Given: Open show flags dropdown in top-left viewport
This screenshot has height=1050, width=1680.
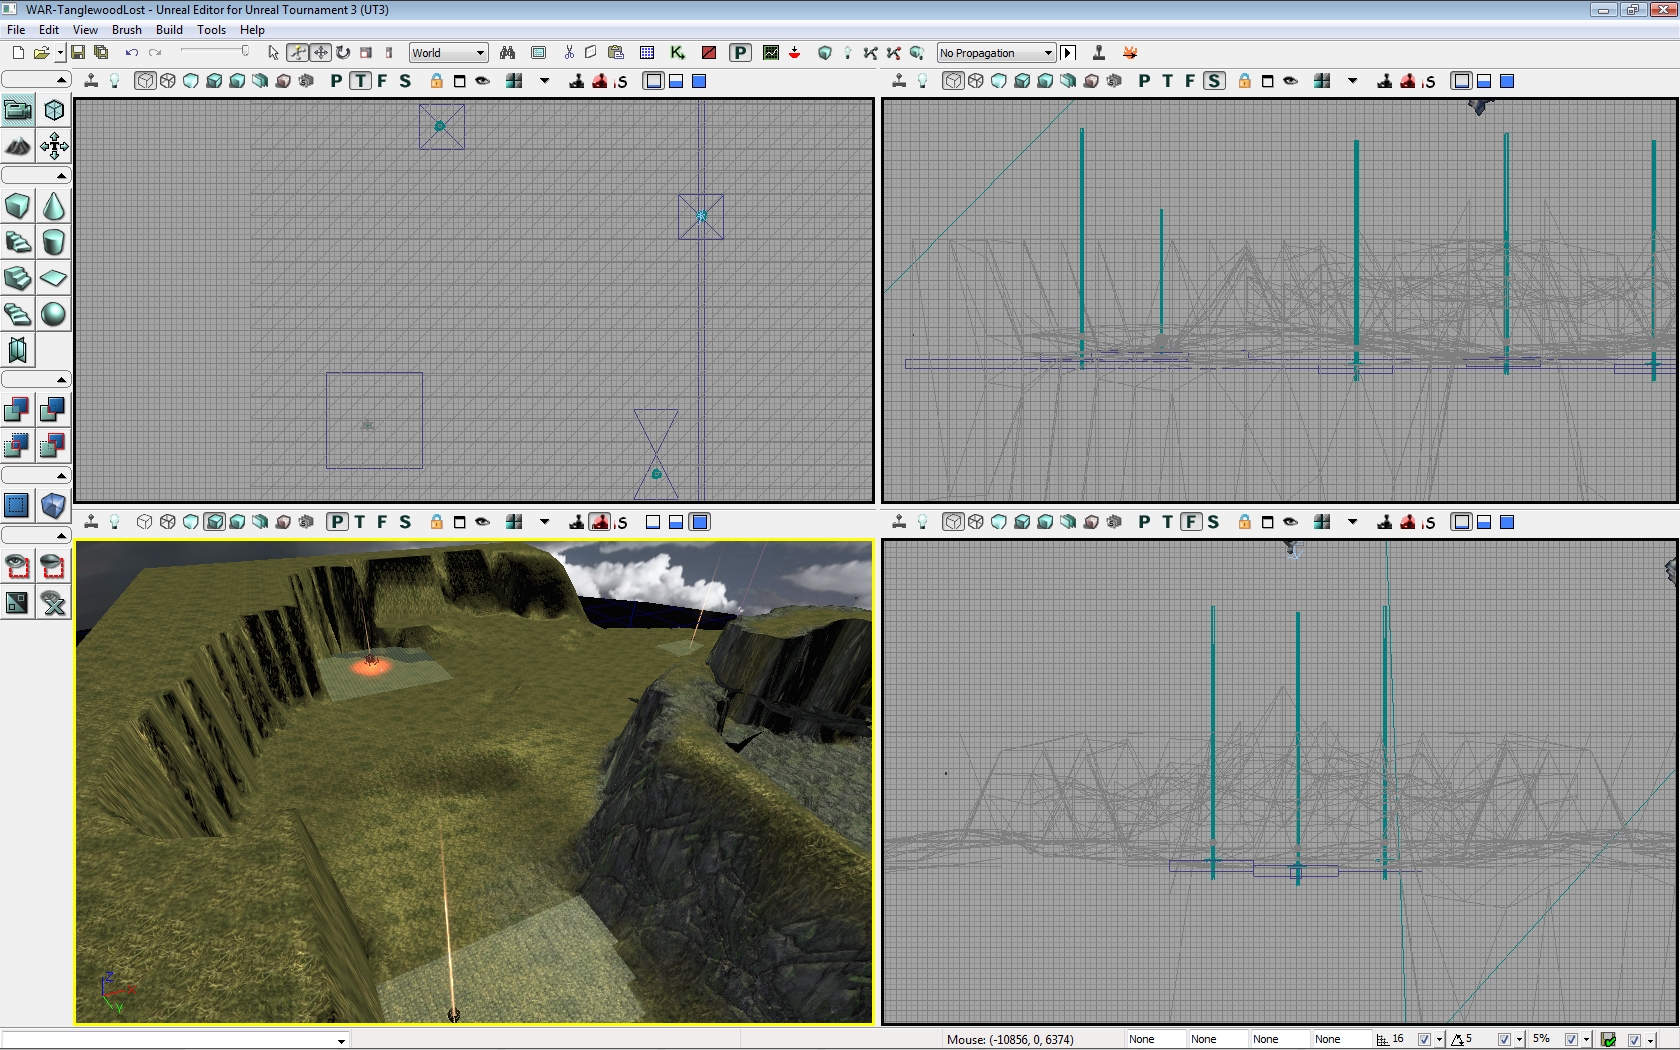Looking at the screenshot, I should pos(544,81).
